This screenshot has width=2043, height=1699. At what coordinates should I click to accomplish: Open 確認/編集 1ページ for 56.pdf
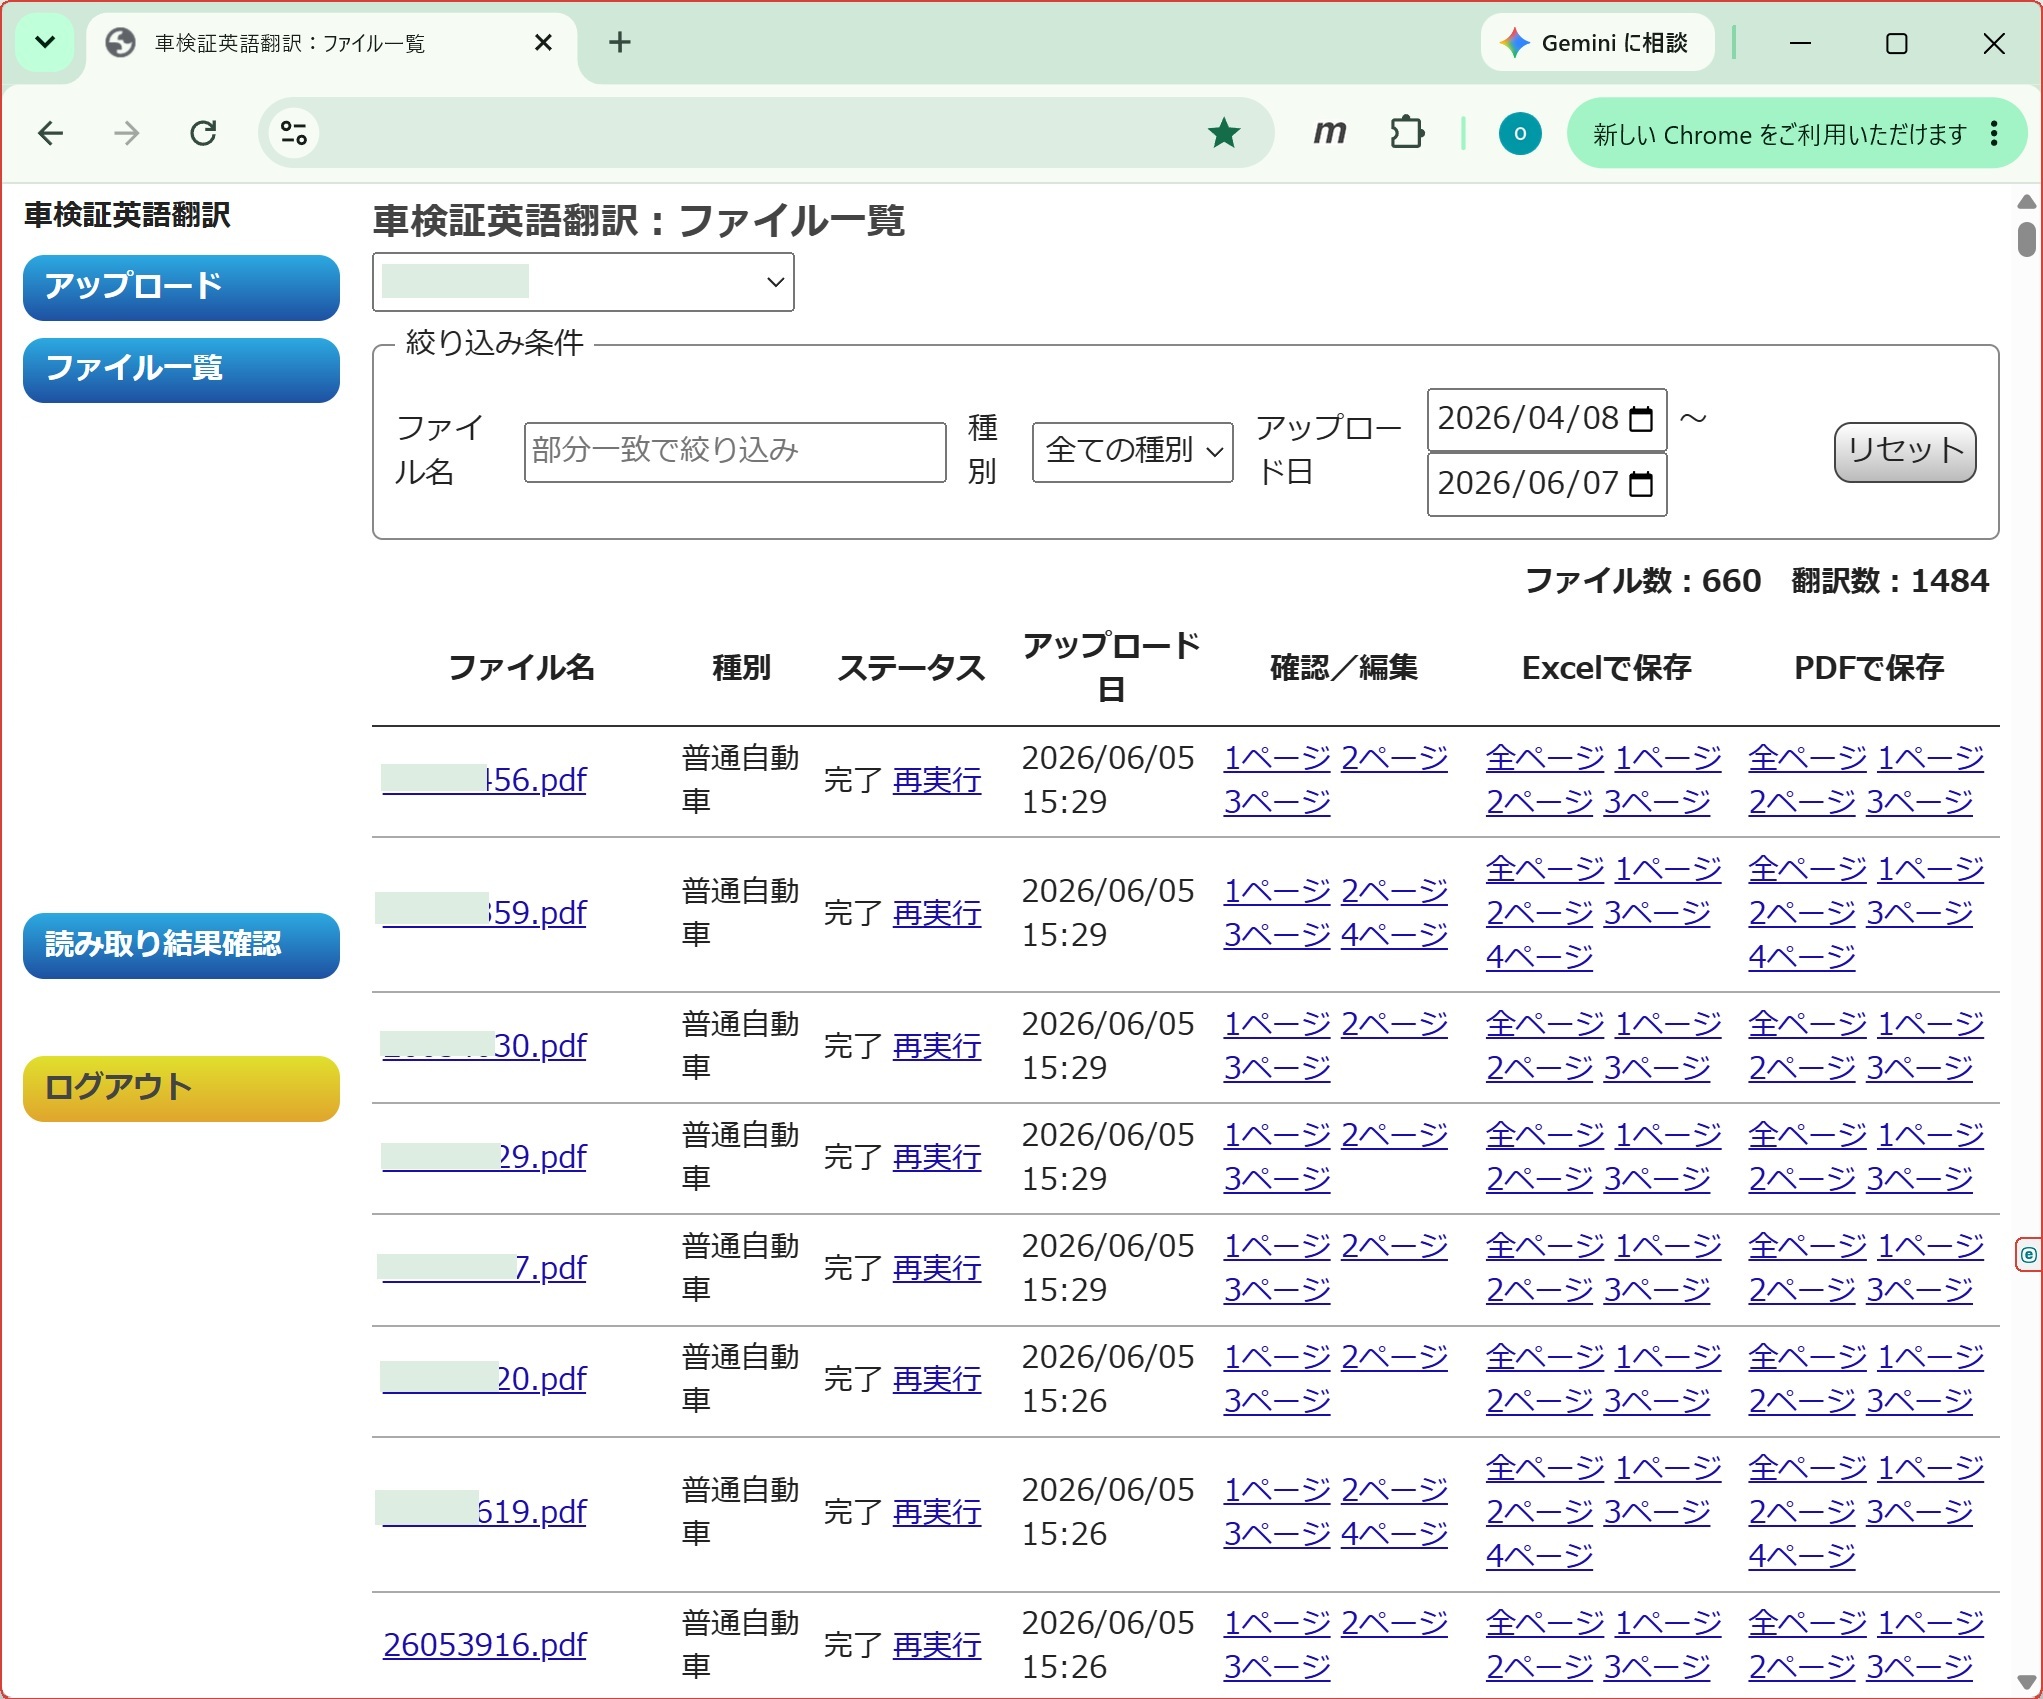click(x=1277, y=758)
